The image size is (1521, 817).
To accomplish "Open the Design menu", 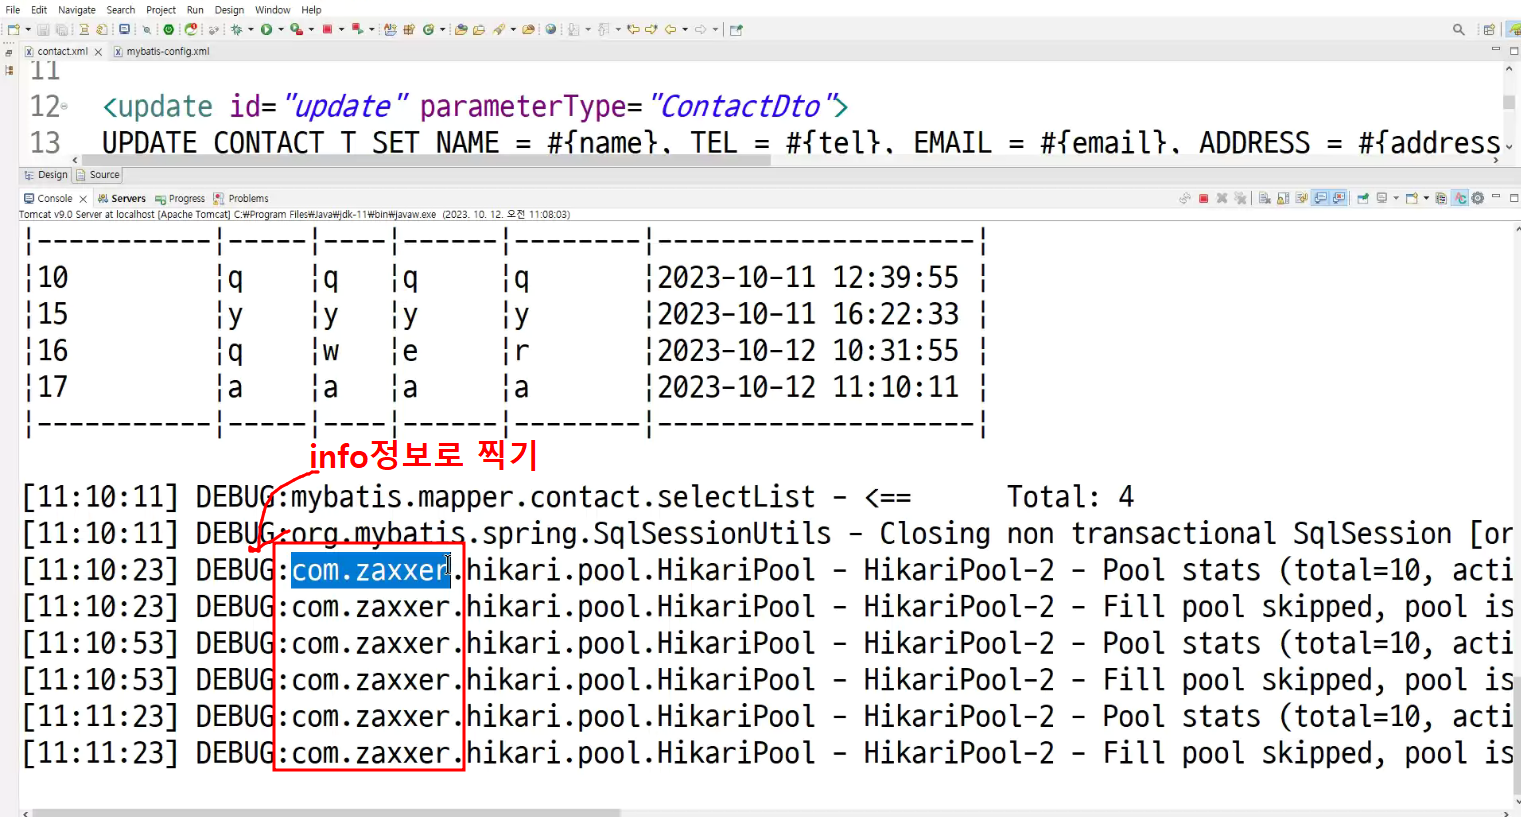I will click(x=229, y=10).
